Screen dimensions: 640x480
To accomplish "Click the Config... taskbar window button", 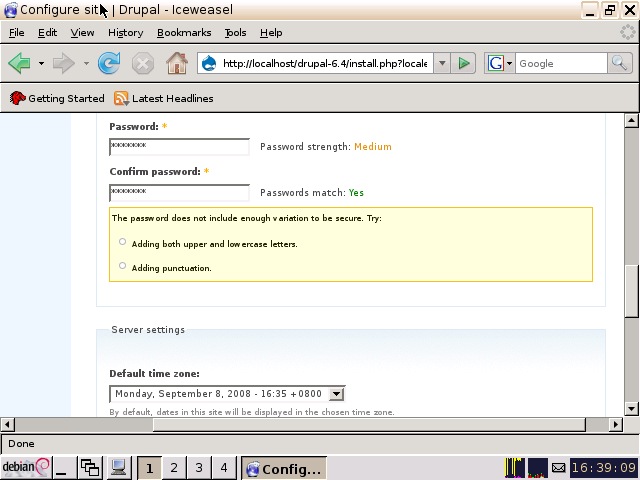I will click(x=284, y=469).
